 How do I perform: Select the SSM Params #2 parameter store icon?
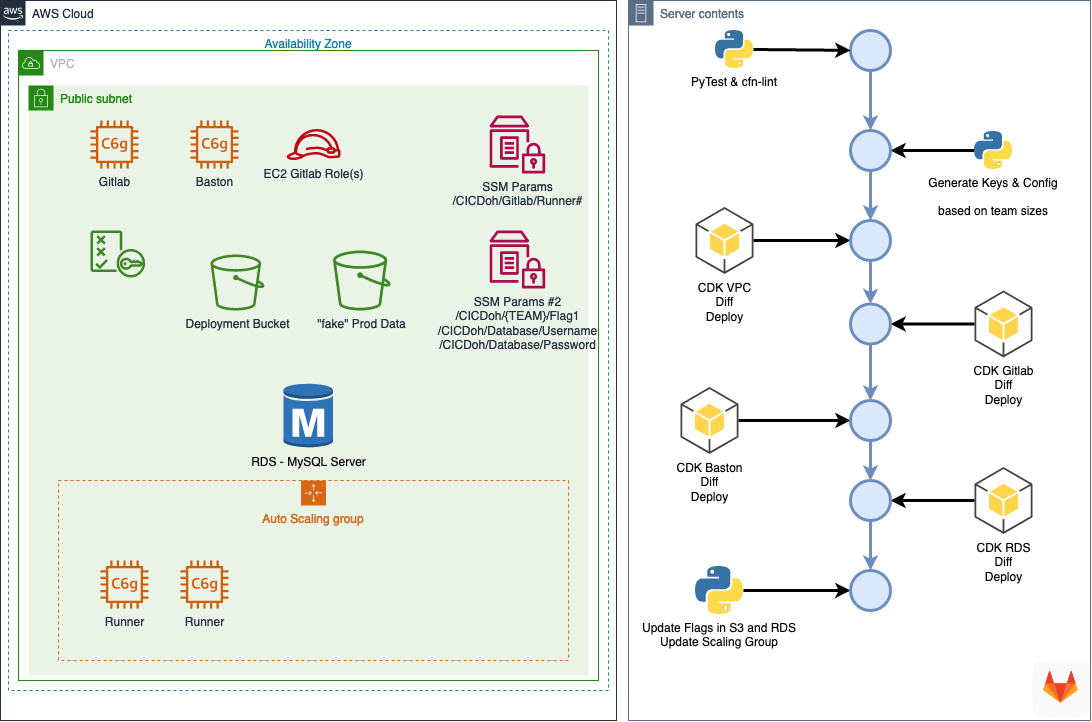coord(517,259)
